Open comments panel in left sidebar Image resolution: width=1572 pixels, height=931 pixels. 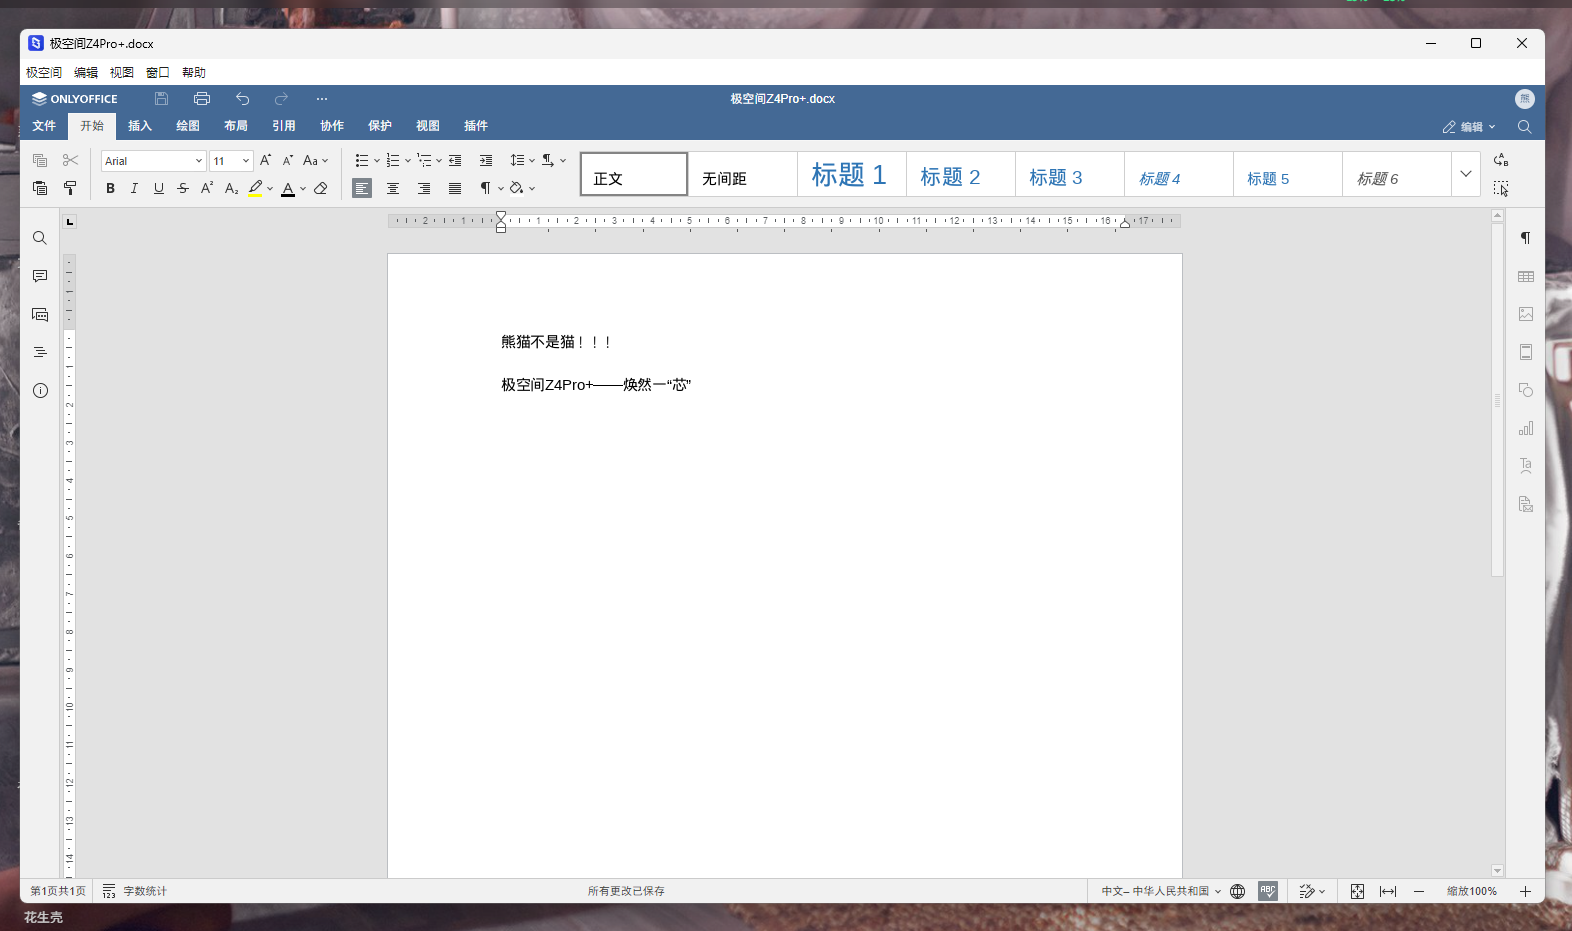[40, 276]
